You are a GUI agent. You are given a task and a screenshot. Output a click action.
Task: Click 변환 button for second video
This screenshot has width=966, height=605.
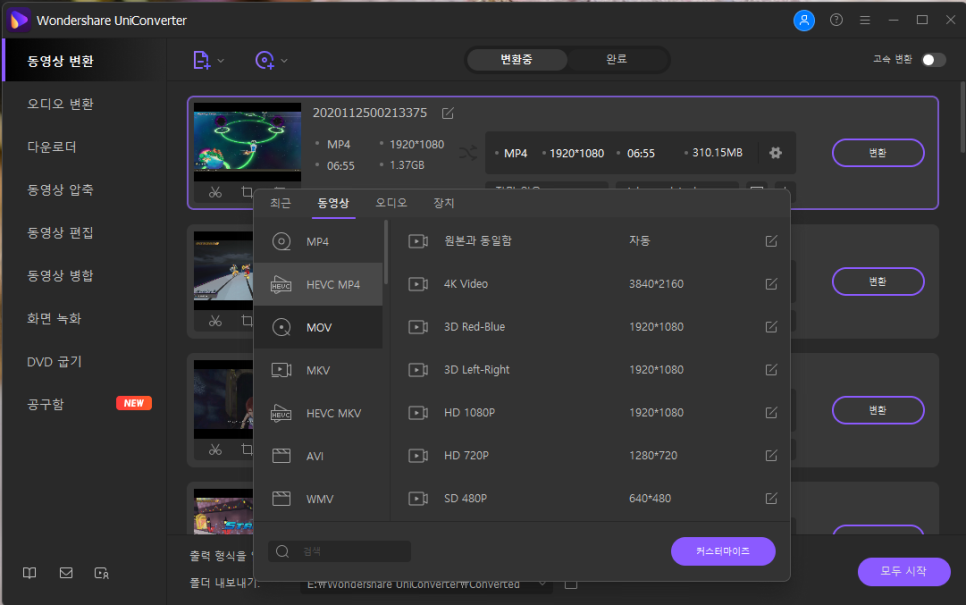(x=878, y=282)
